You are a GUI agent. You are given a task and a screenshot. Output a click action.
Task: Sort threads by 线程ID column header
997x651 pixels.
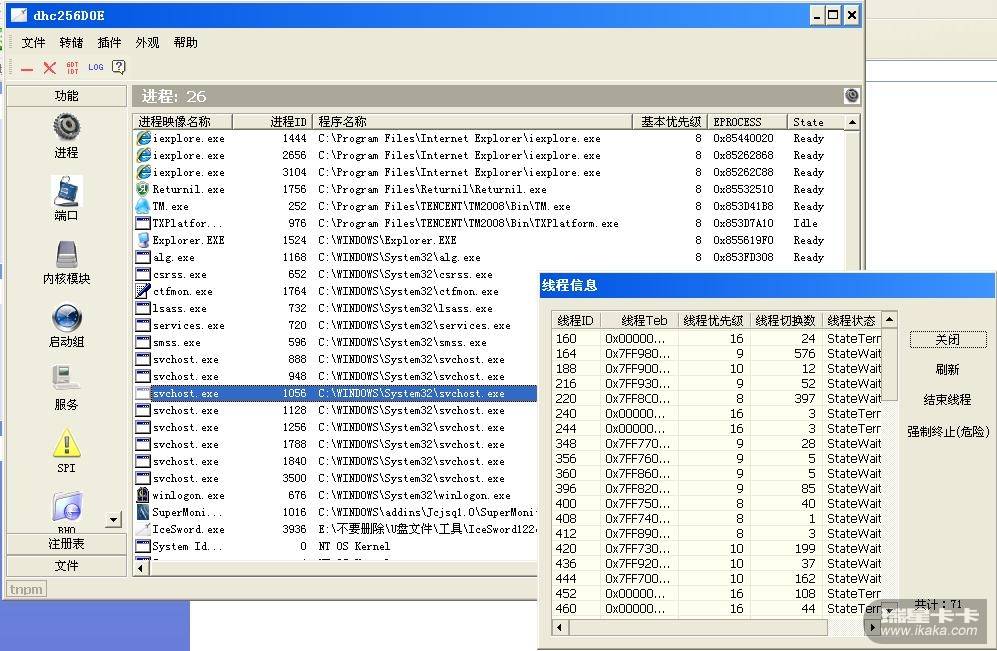[575, 320]
